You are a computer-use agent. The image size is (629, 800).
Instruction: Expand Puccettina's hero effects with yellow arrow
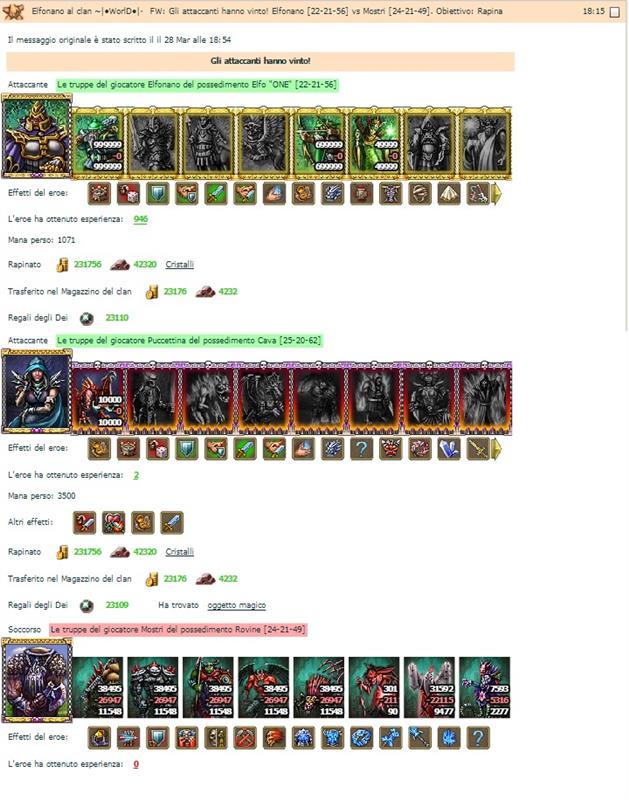[496, 449]
